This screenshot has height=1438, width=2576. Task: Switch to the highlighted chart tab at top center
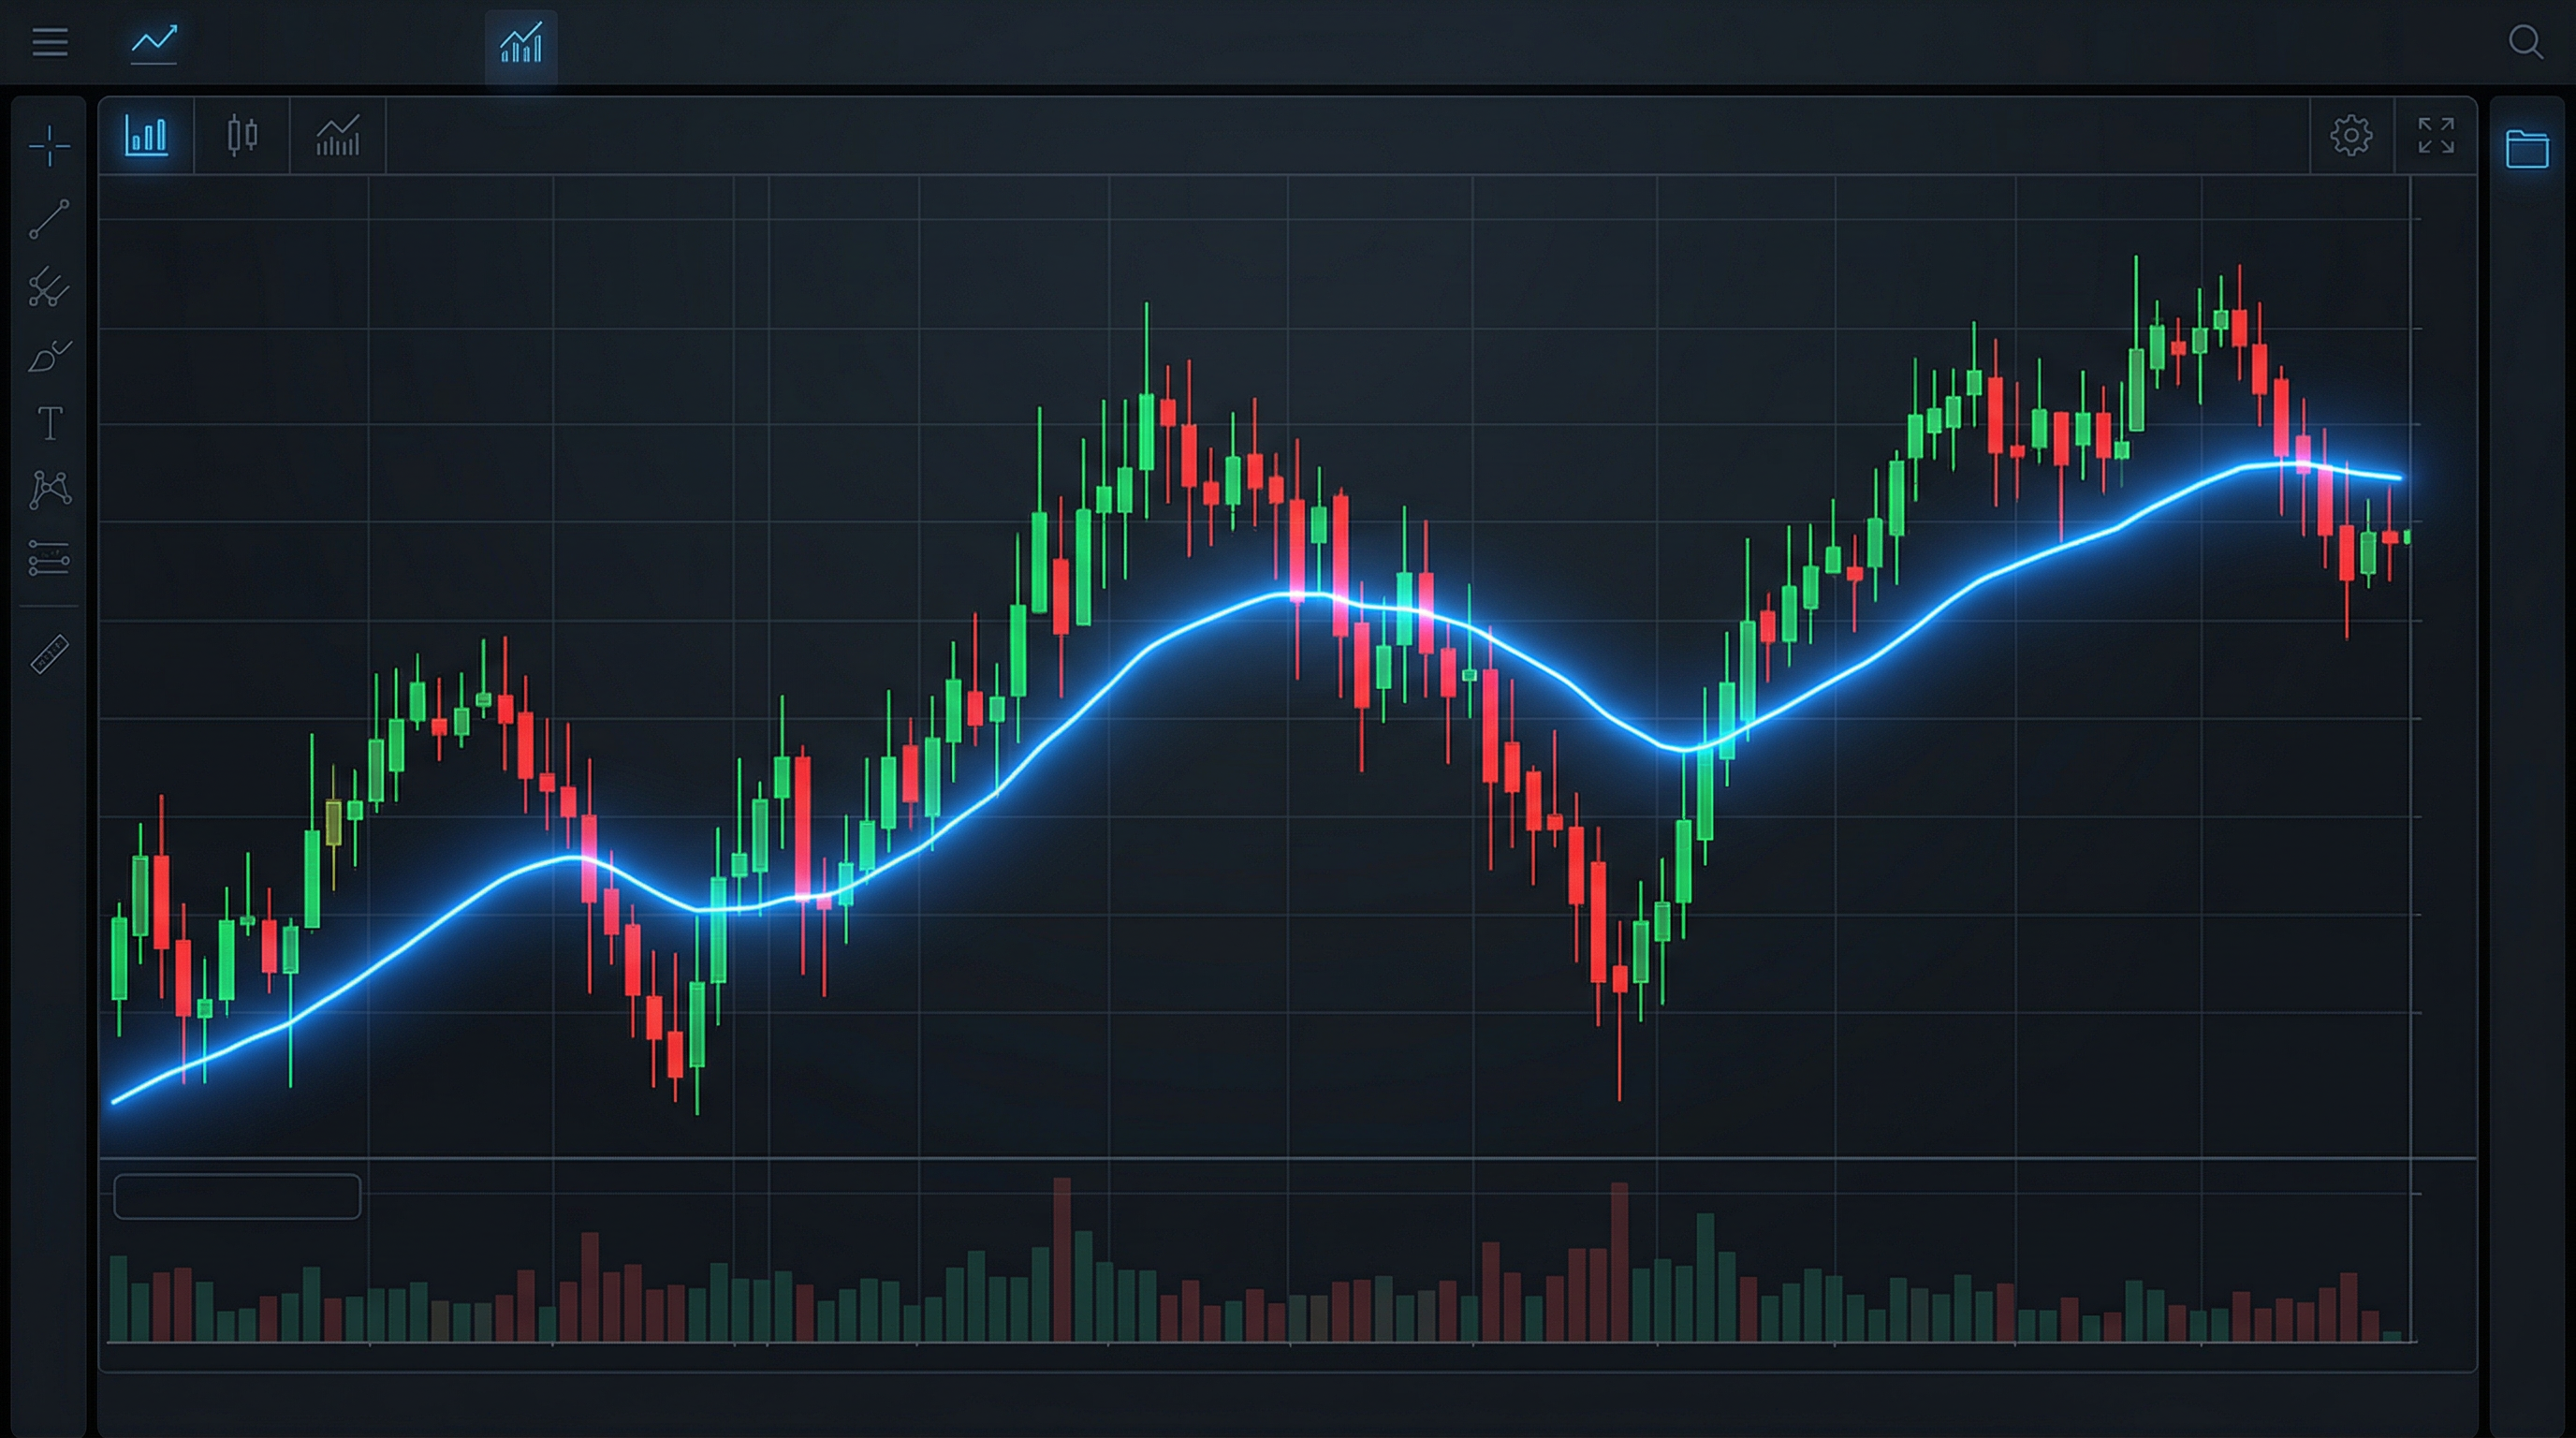point(519,42)
